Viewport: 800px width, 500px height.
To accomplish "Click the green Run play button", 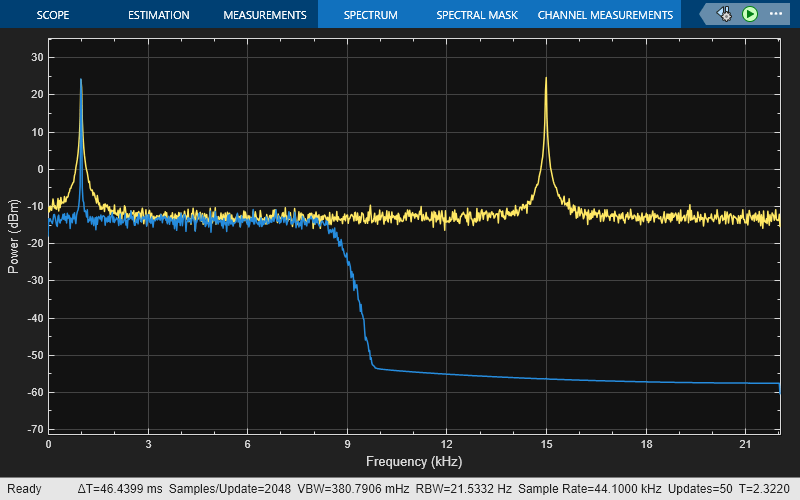I will click(749, 14).
